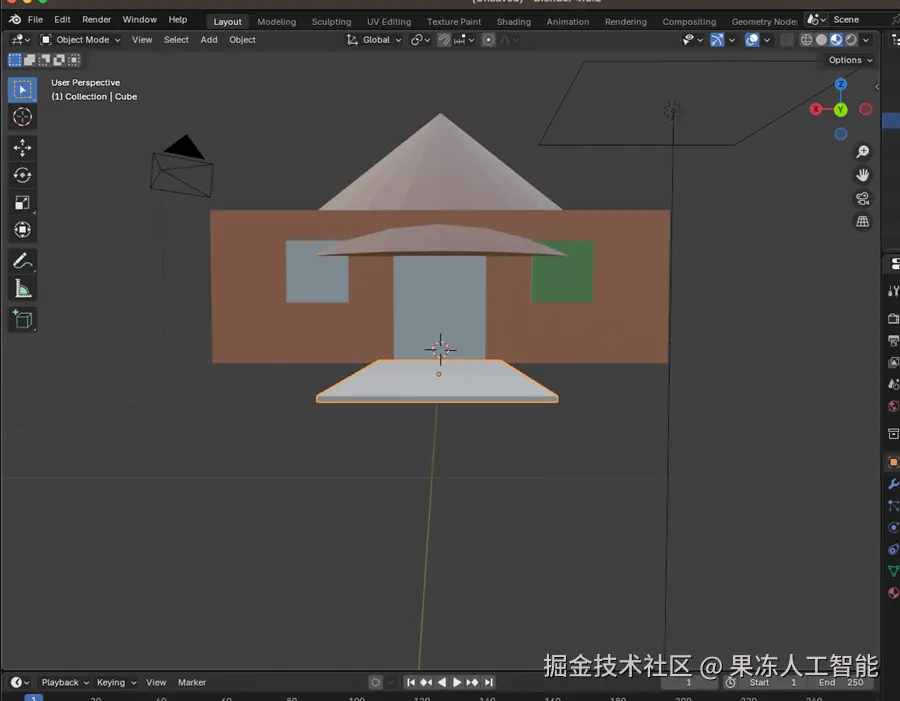Select the Measure tool
The width and height of the screenshot is (900, 701).
point(22,289)
